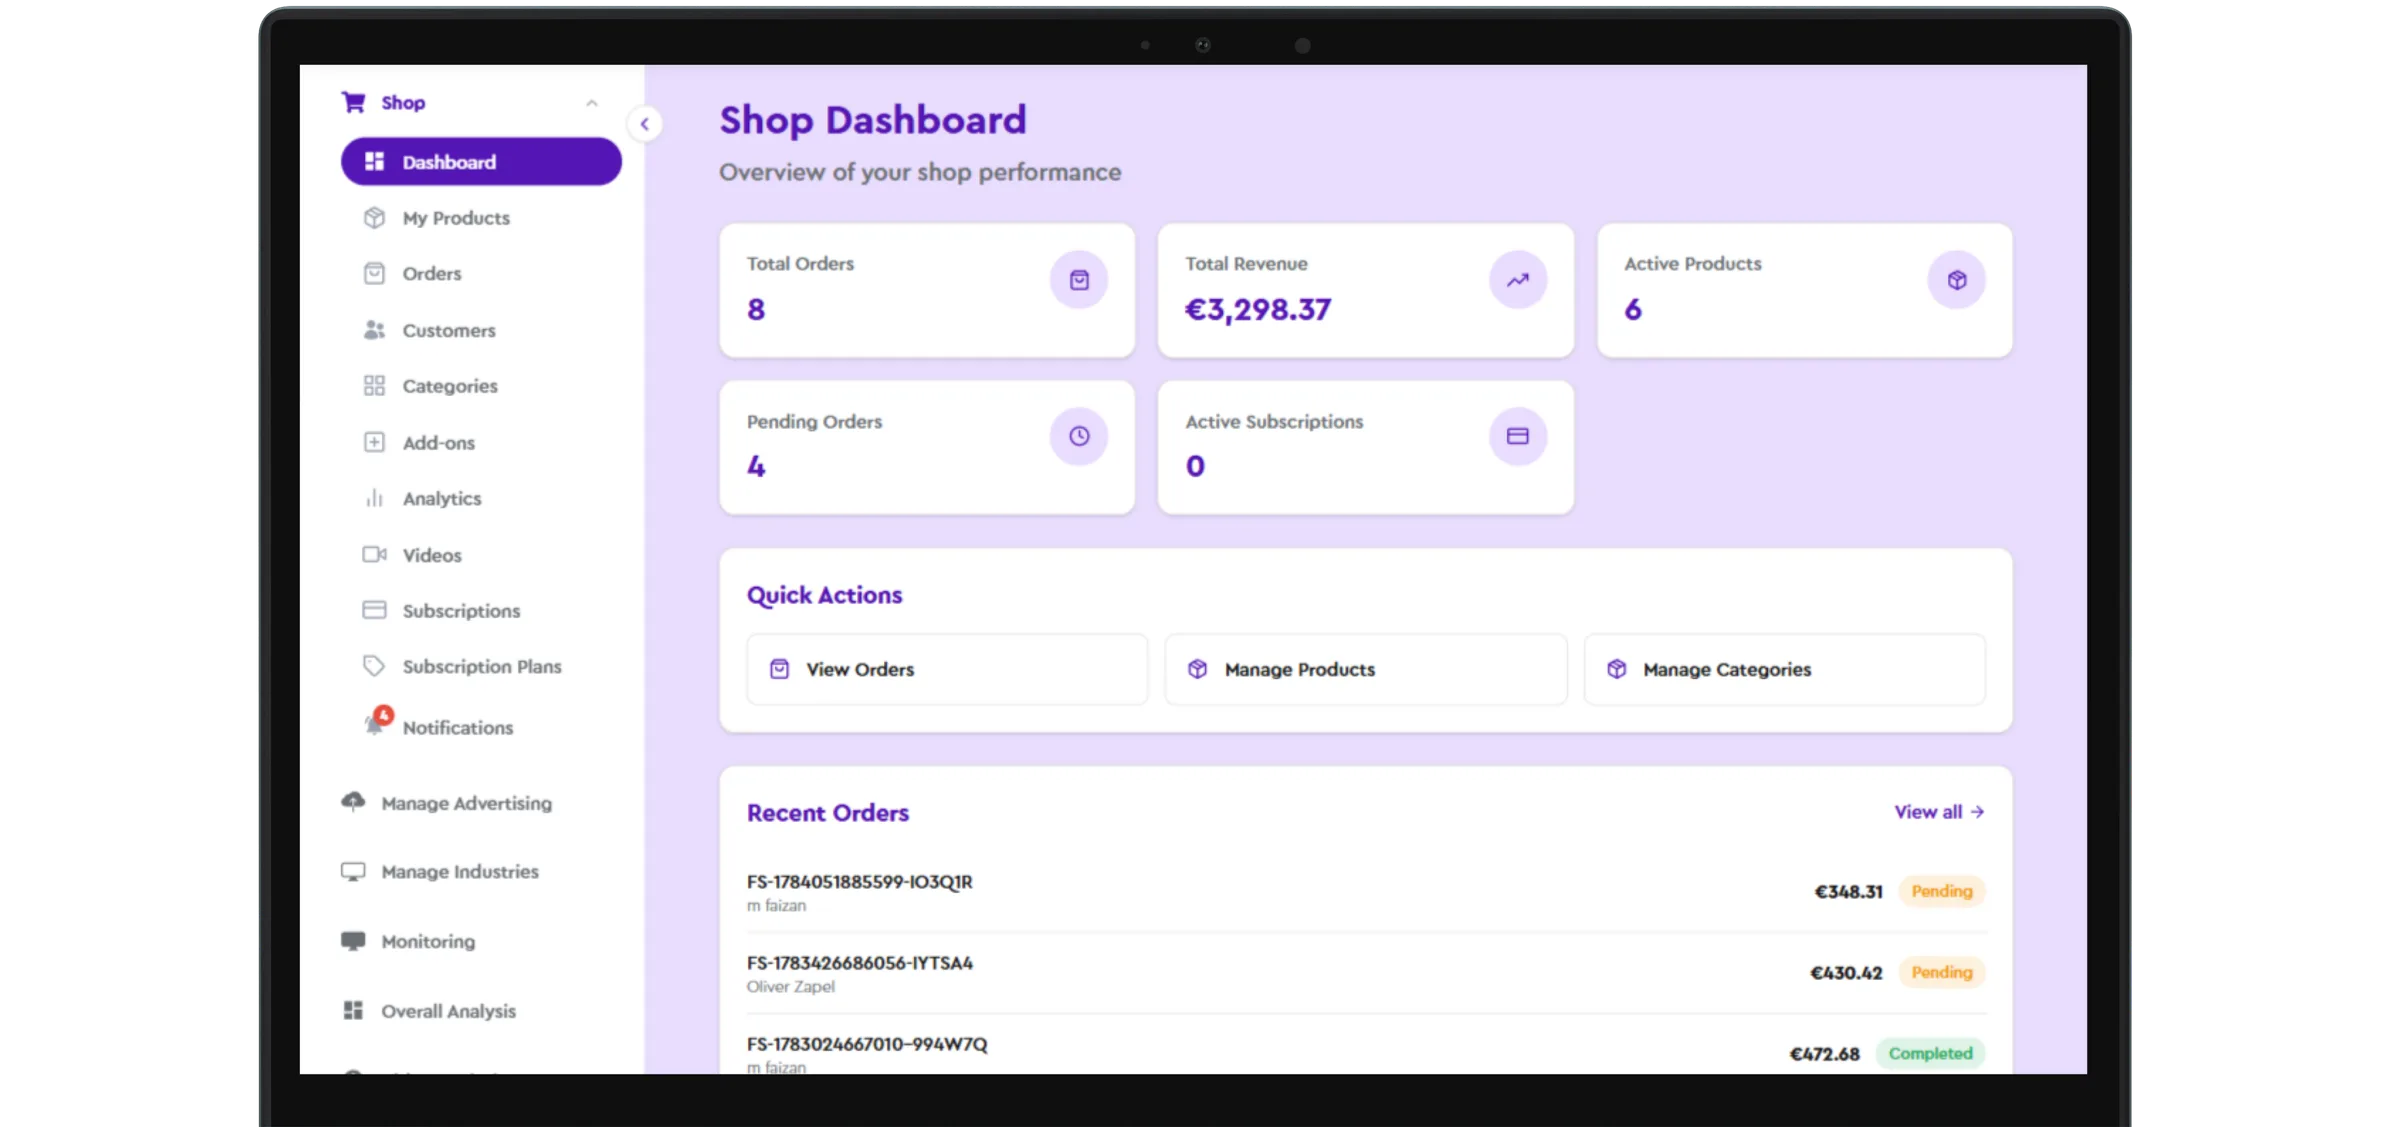Click the Completed status badge

pos(1930,1053)
